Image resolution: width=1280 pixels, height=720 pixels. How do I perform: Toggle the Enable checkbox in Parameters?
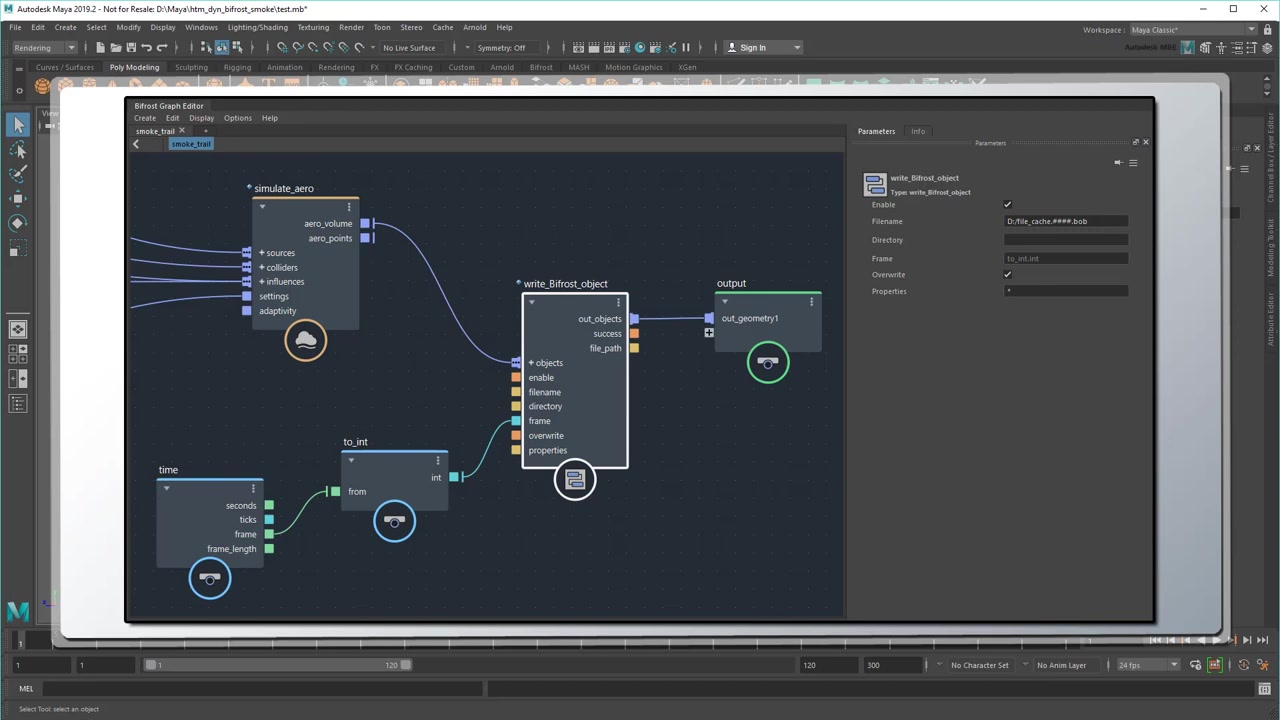[x=1008, y=204]
